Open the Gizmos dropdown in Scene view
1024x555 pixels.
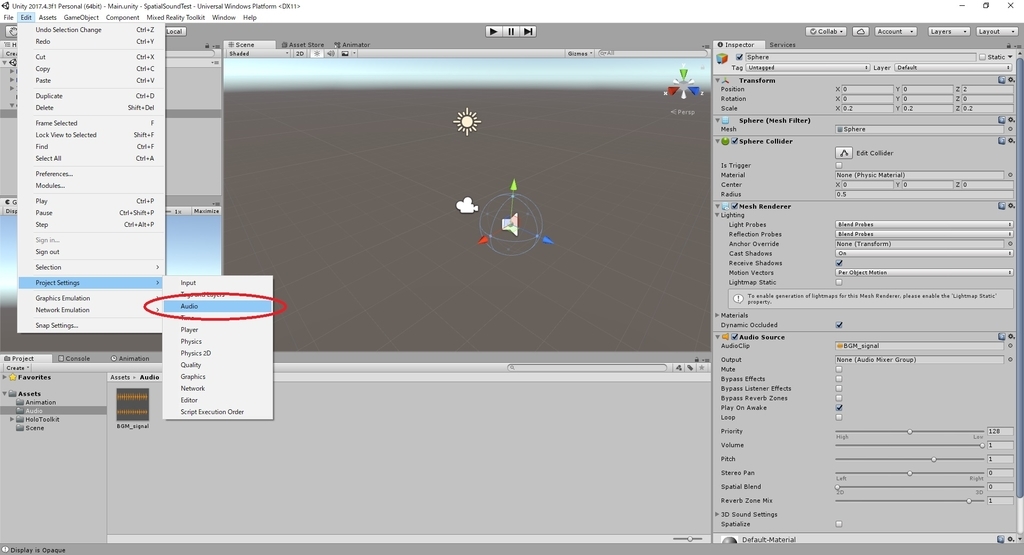point(580,54)
